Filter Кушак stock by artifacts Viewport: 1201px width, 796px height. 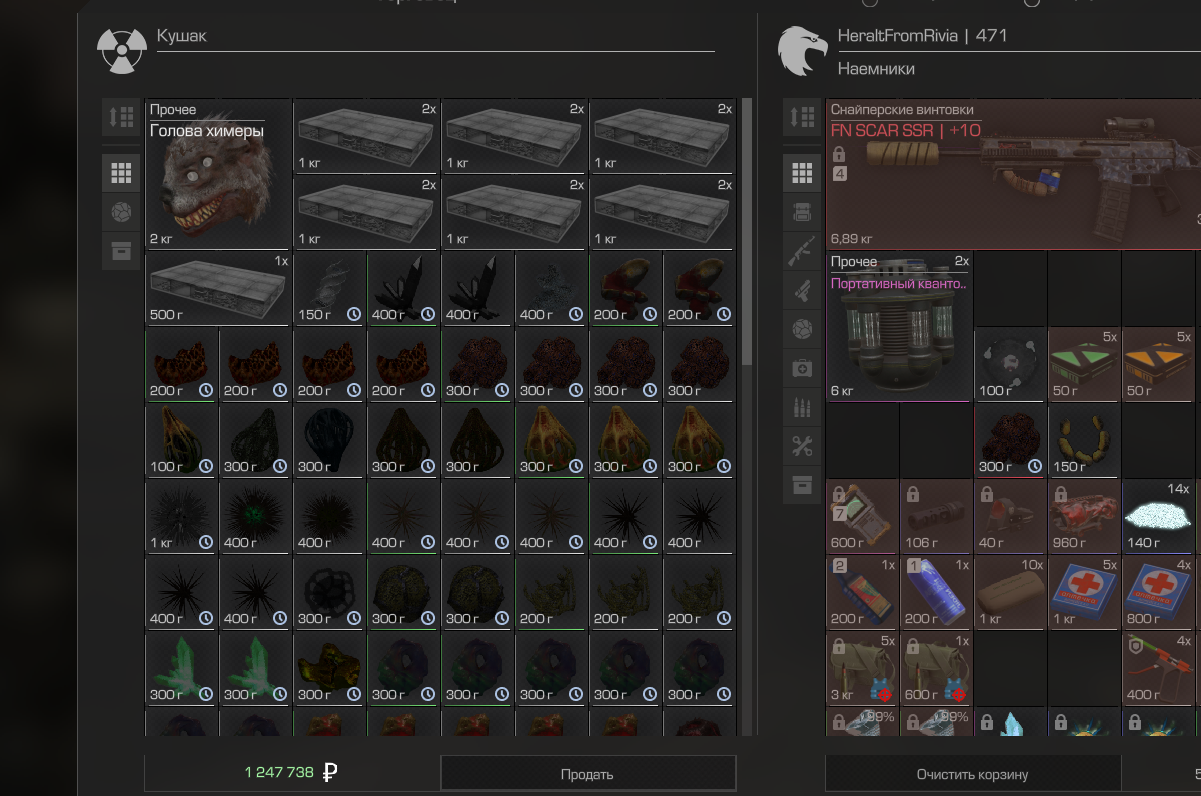pos(121,212)
